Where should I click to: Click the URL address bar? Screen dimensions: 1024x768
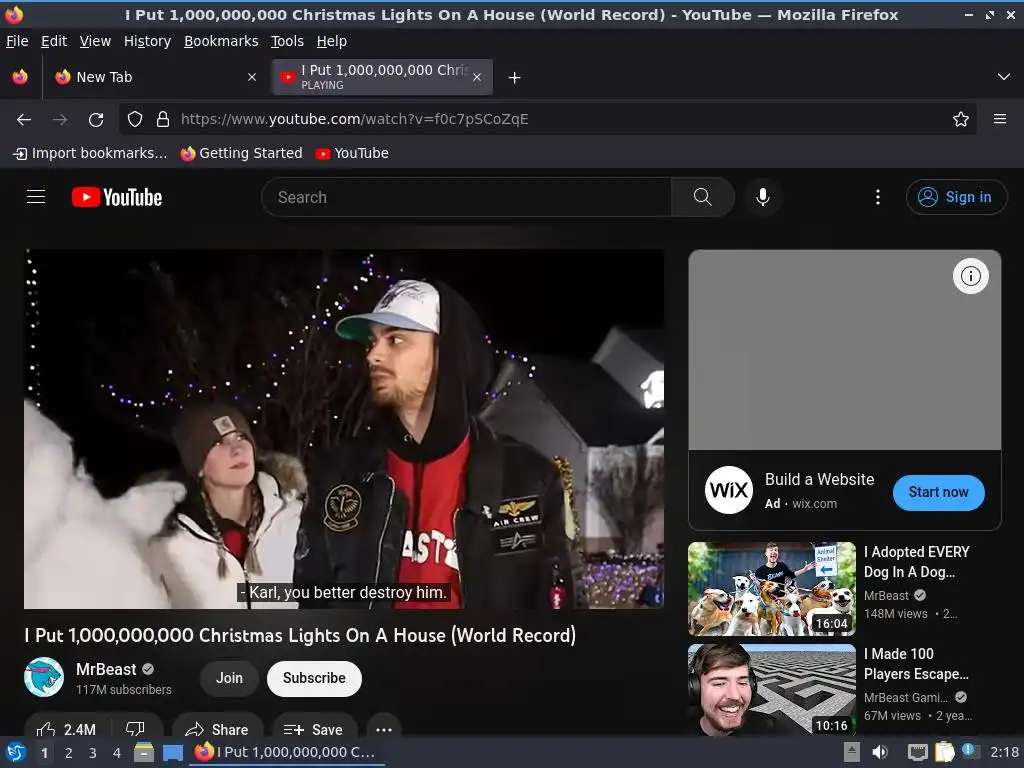549,120
